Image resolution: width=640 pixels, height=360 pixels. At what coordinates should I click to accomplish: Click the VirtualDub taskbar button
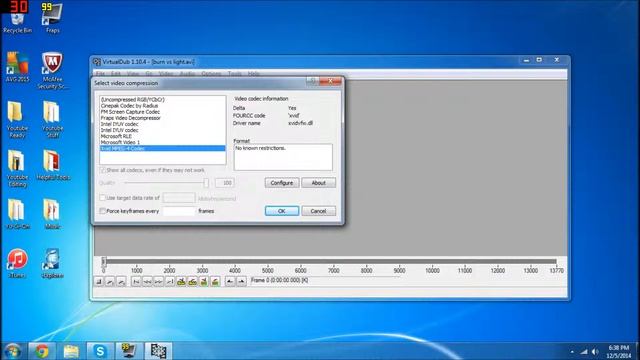(x=158, y=351)
